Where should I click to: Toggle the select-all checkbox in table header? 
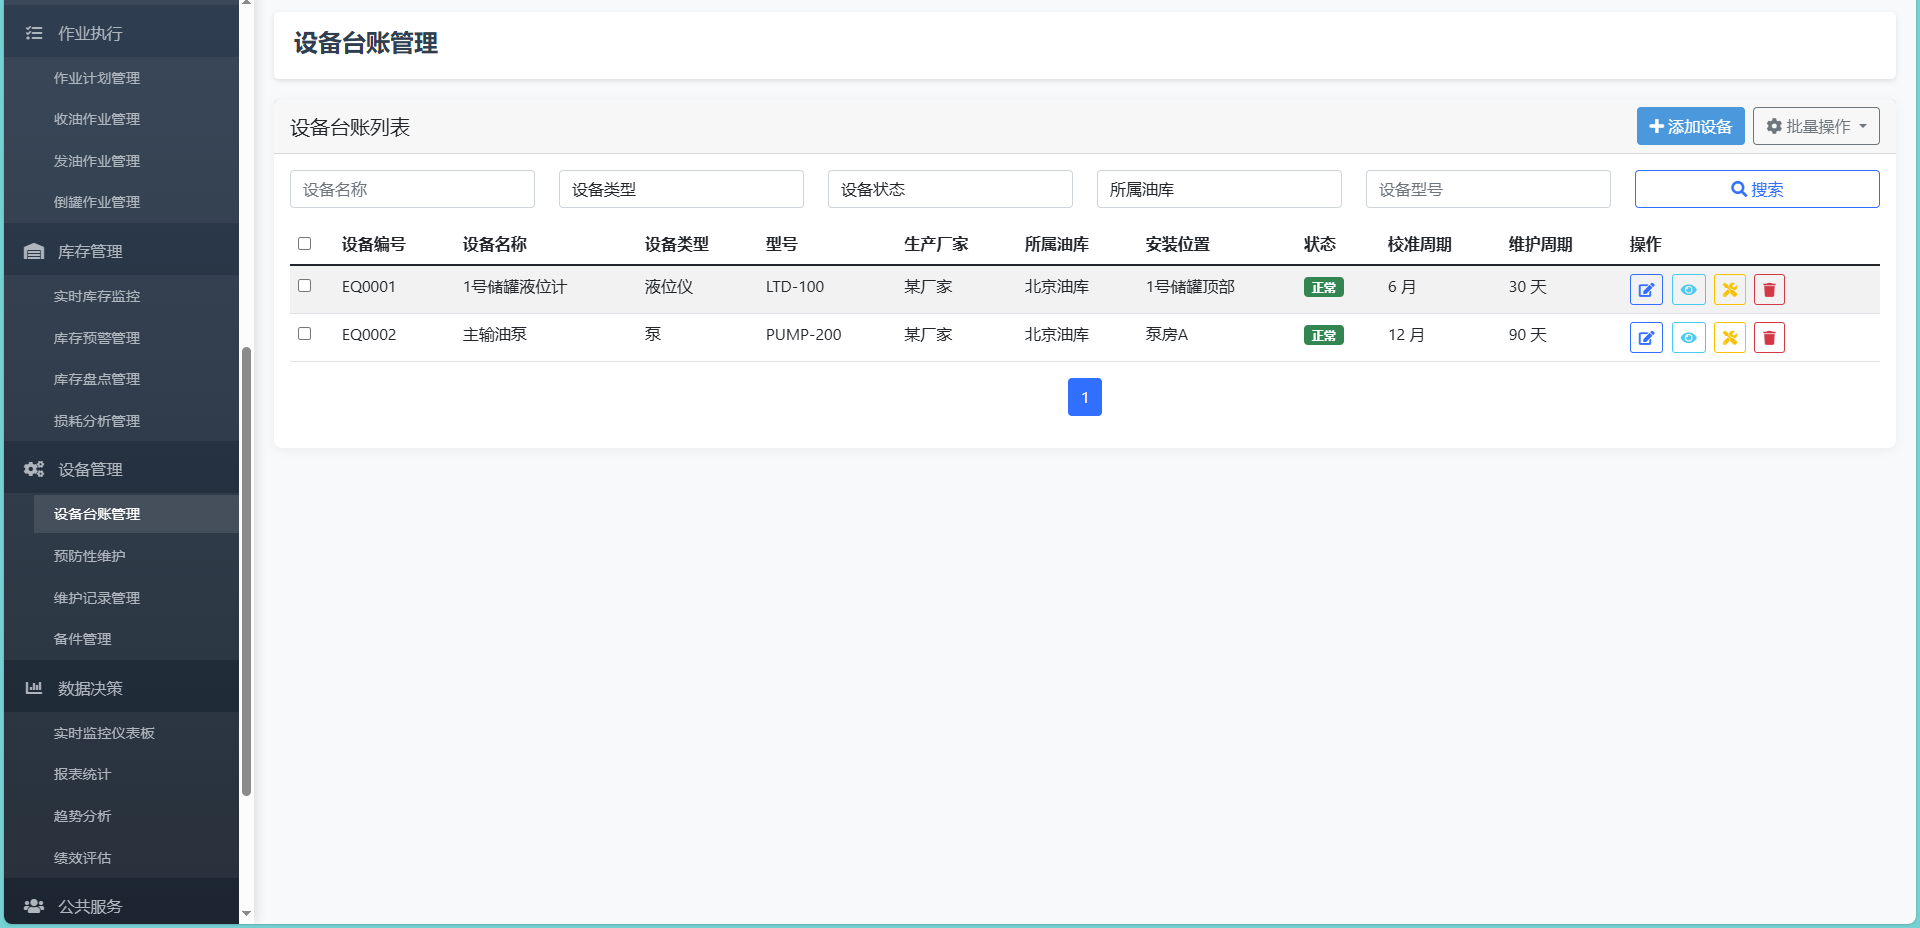pos(305,244)
